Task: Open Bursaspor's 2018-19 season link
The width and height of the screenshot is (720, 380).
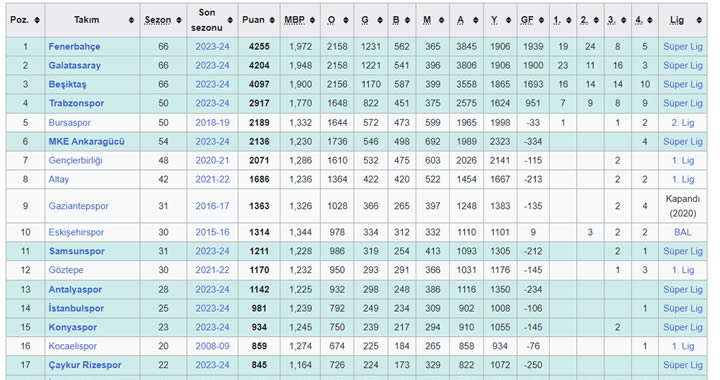Action: pyautogui.click(x=212, y=123)
